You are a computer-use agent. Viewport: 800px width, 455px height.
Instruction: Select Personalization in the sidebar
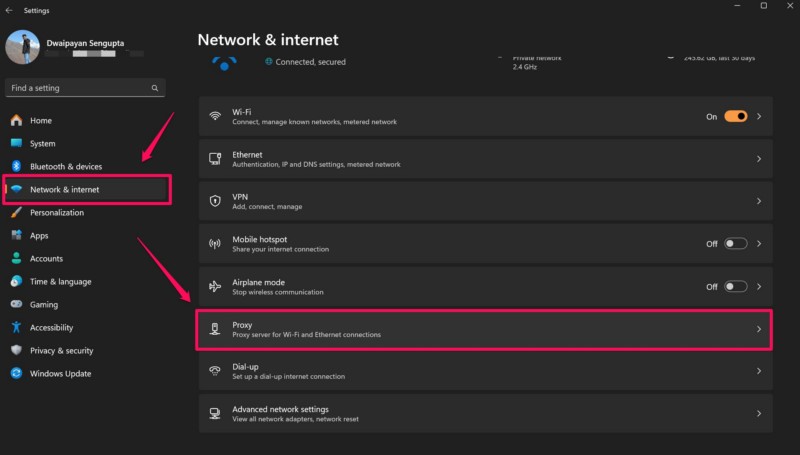coord(57,212)
